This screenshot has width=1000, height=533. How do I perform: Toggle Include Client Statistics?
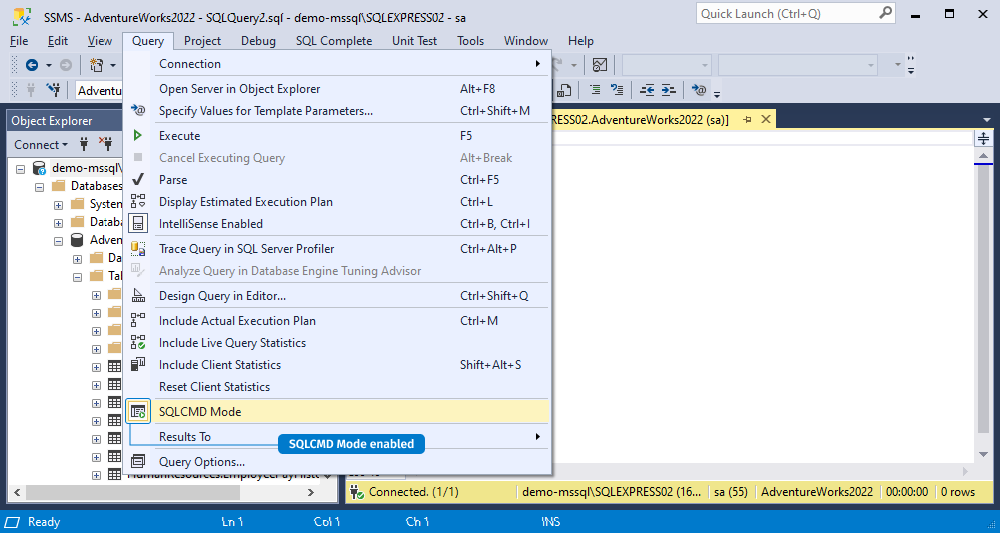point(339,365)
